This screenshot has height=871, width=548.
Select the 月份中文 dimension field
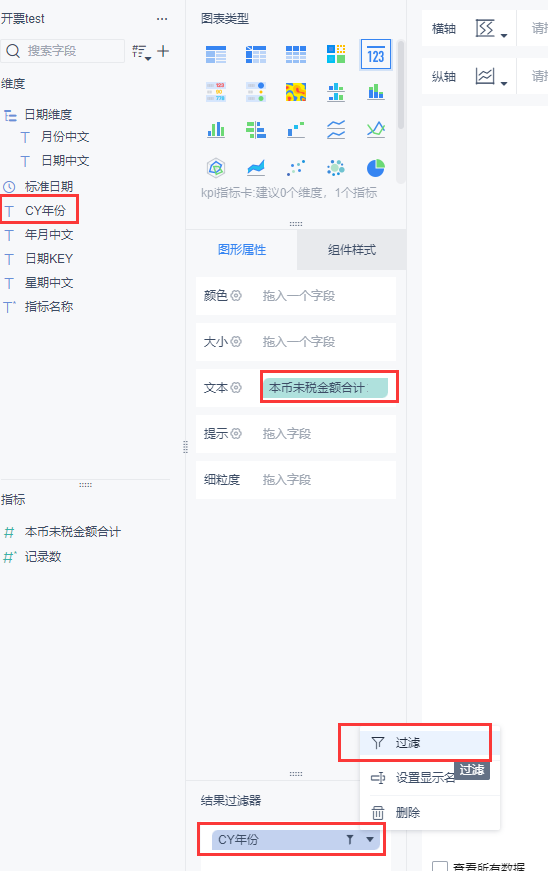pyautogui.click(x=65, y=137)
